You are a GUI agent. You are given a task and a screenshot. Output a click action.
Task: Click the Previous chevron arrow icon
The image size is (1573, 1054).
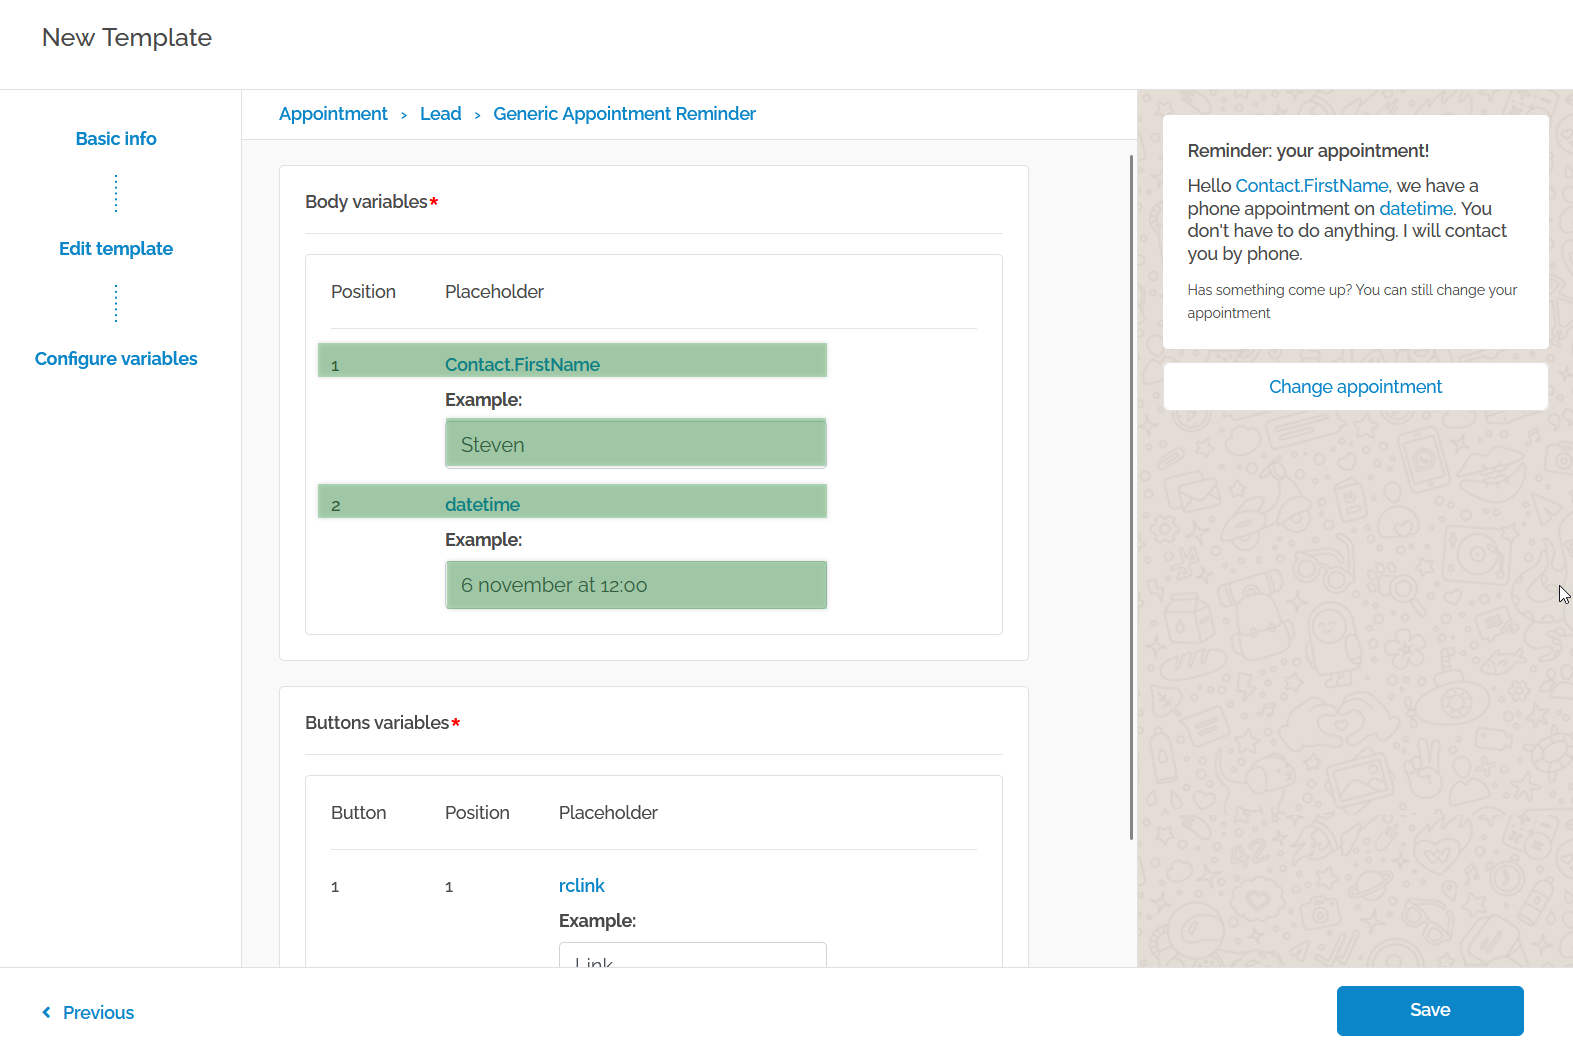point(46,1012)
